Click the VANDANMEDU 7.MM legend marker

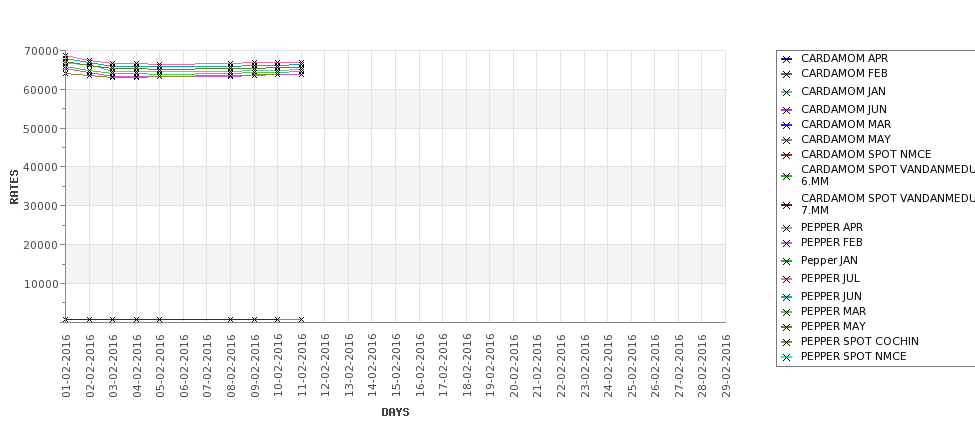coord(786,205)
